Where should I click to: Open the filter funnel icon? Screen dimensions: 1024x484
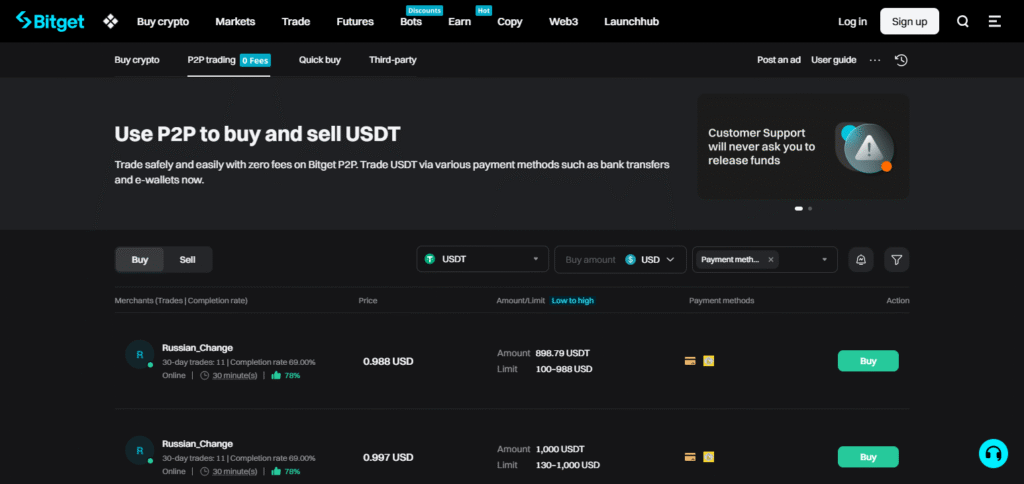(897, 259)
